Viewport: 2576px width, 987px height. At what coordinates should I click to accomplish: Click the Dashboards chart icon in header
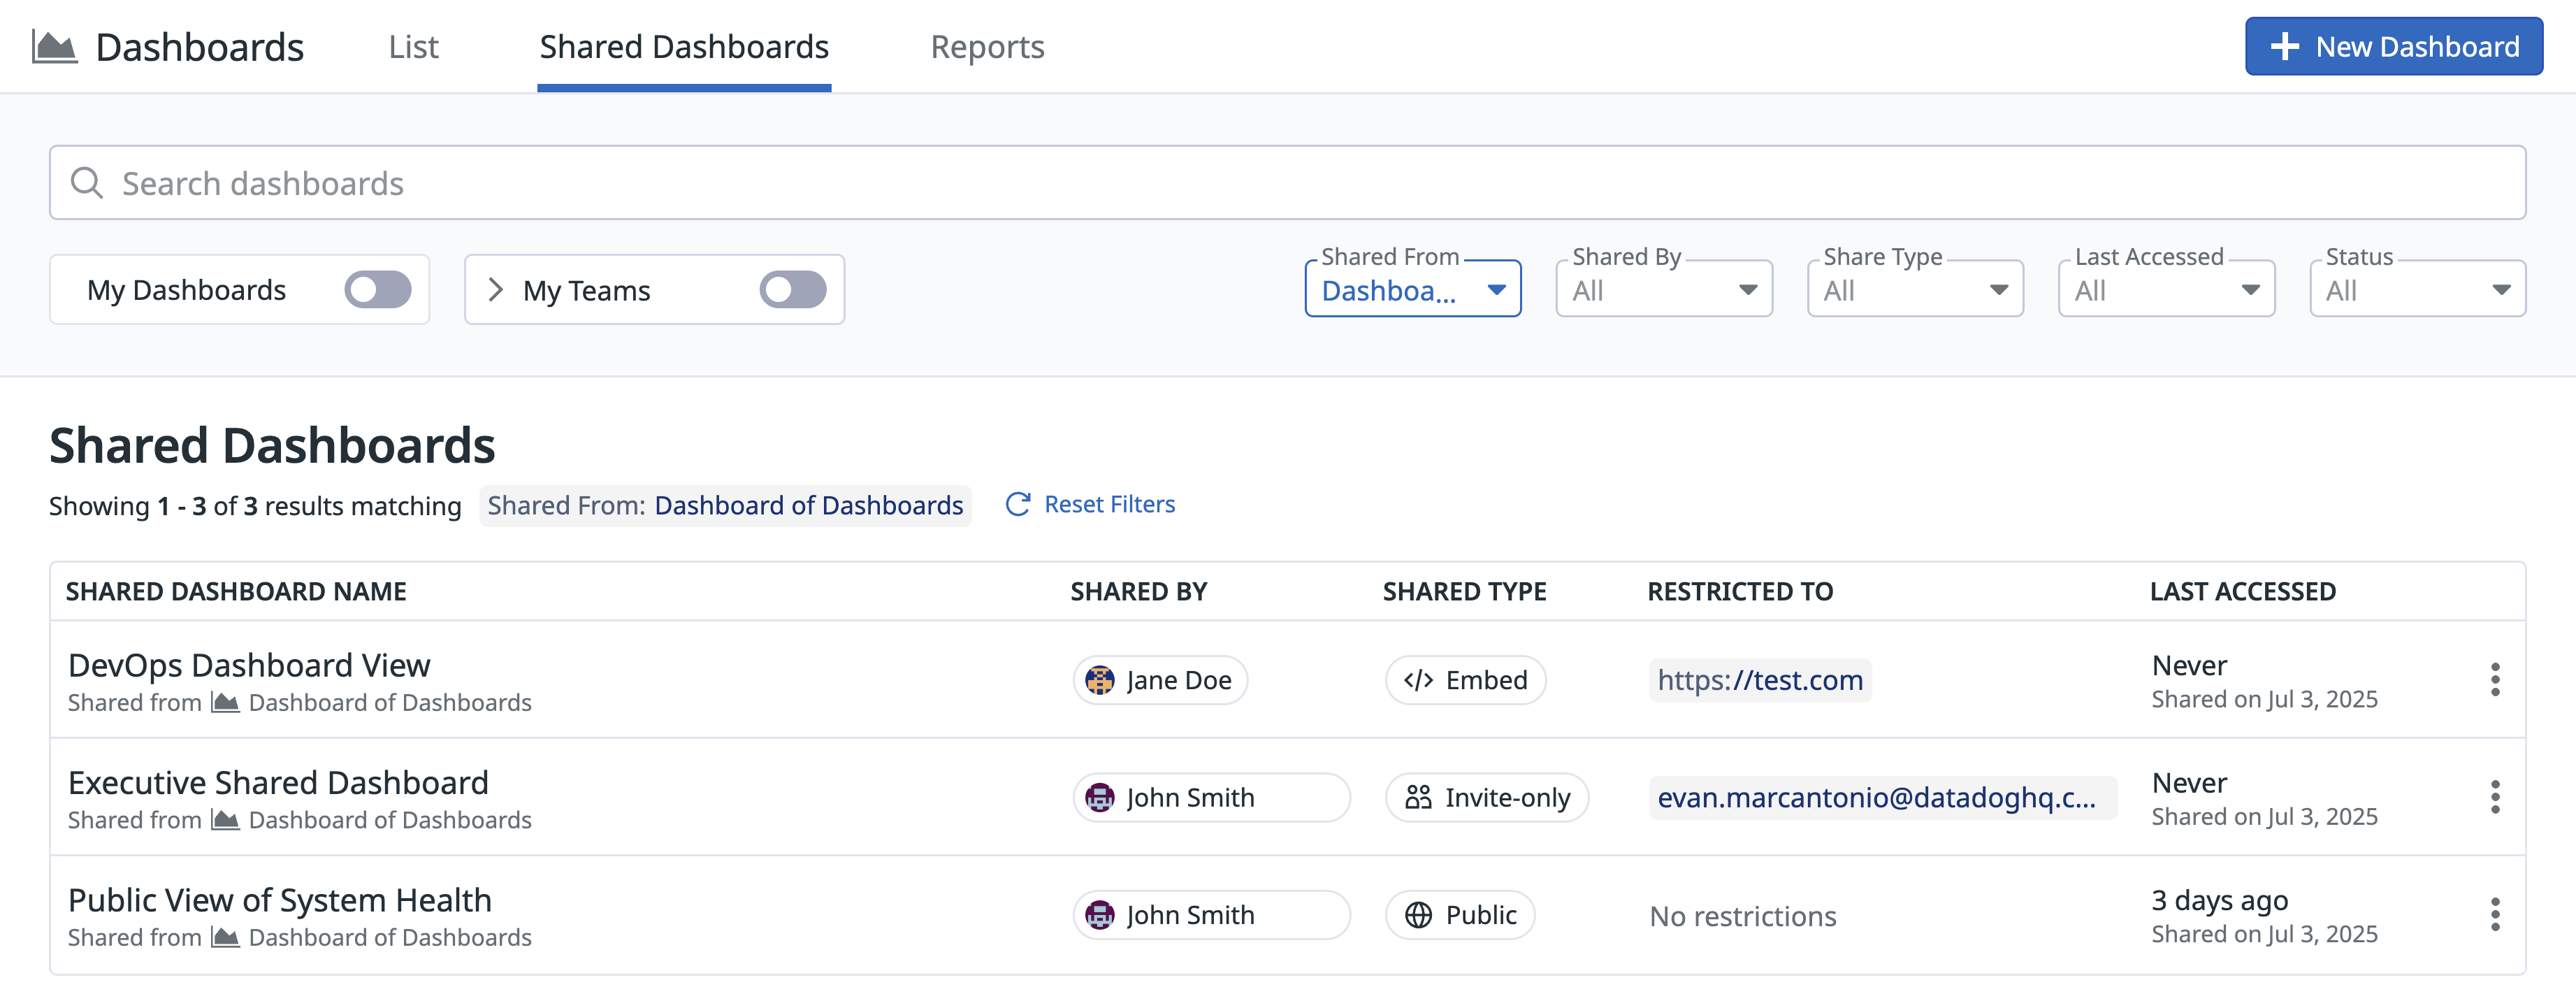54,46
